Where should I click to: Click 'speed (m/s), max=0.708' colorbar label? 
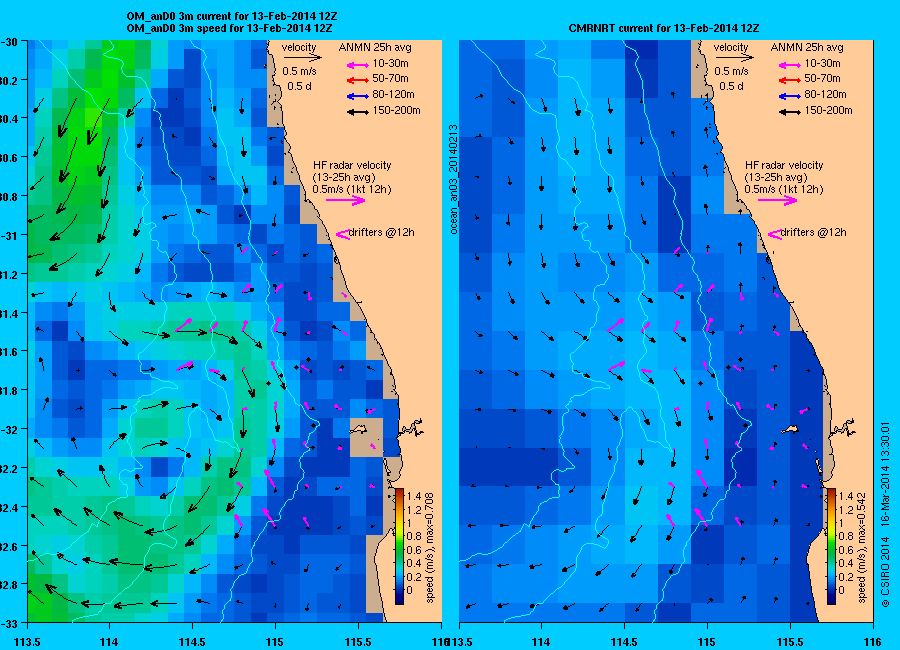[x=429, y=547]
